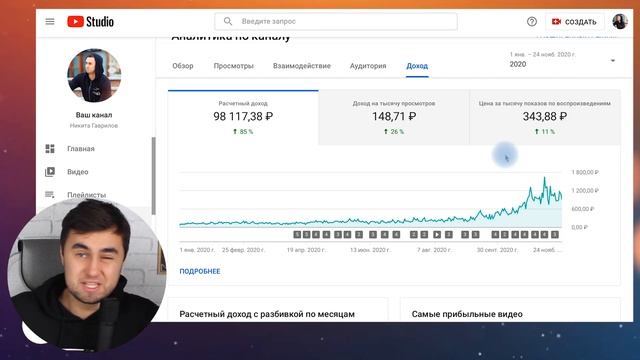Image resolution: width=640 pixels, height=360 pixels.
Task: Click the '148,71 ₽' value
Action: coord(394,117)
